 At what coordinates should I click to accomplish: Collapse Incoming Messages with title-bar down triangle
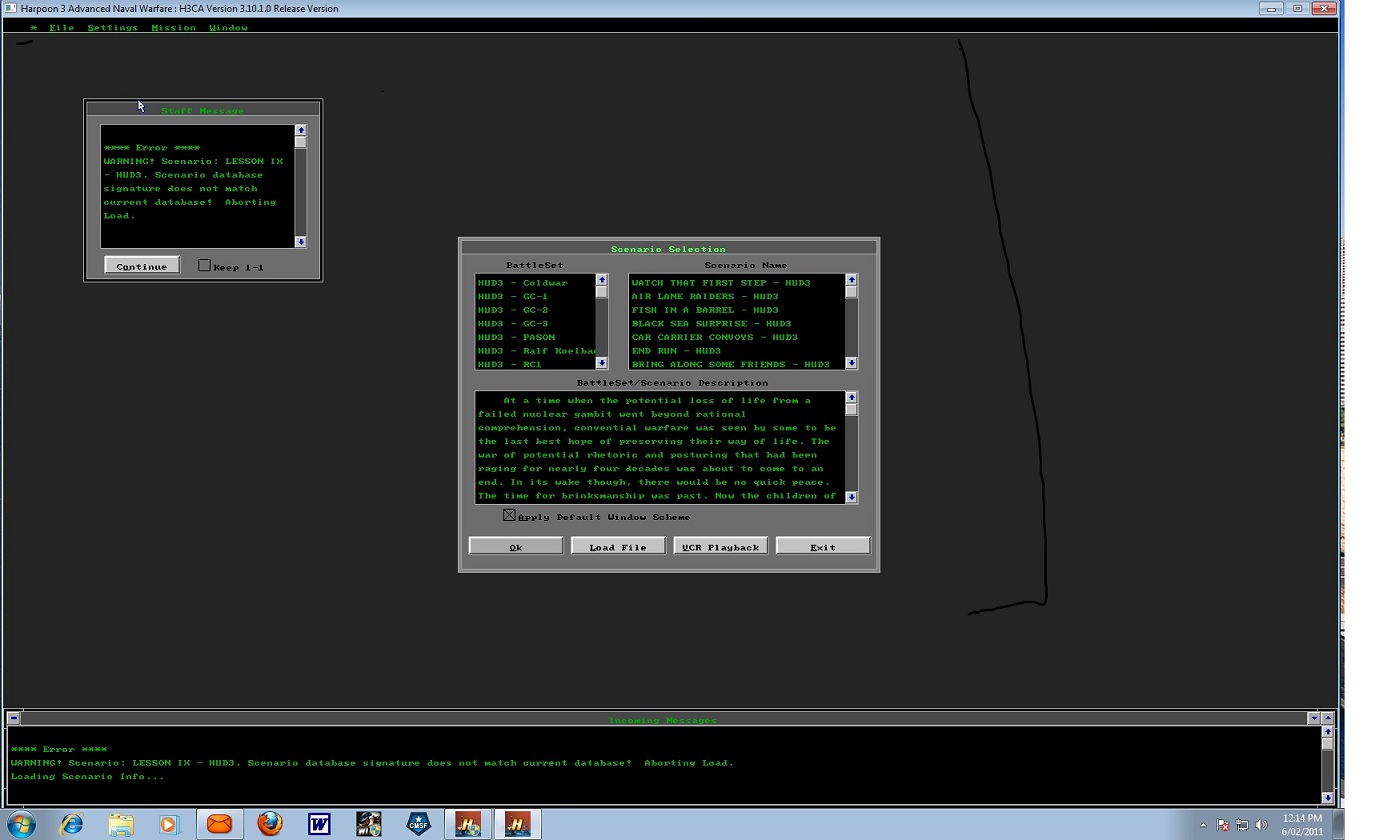tap(1313, 718)
